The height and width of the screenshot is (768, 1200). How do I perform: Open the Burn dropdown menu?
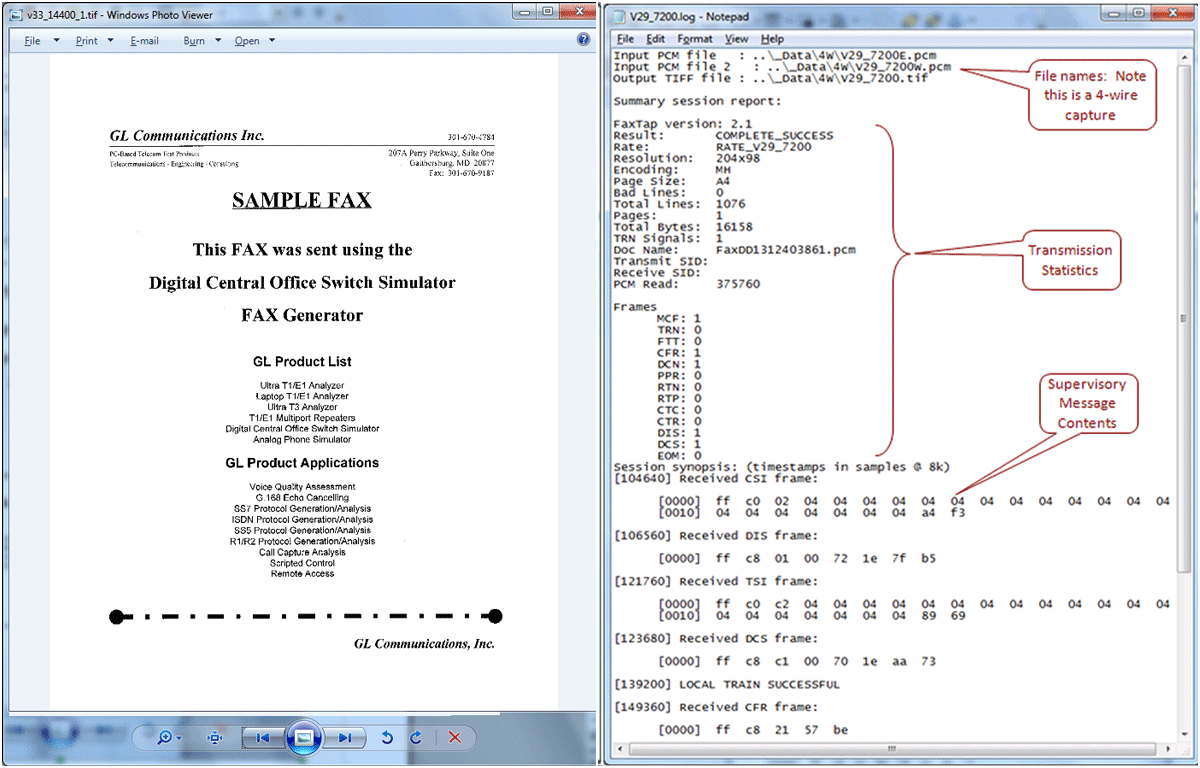202,41
